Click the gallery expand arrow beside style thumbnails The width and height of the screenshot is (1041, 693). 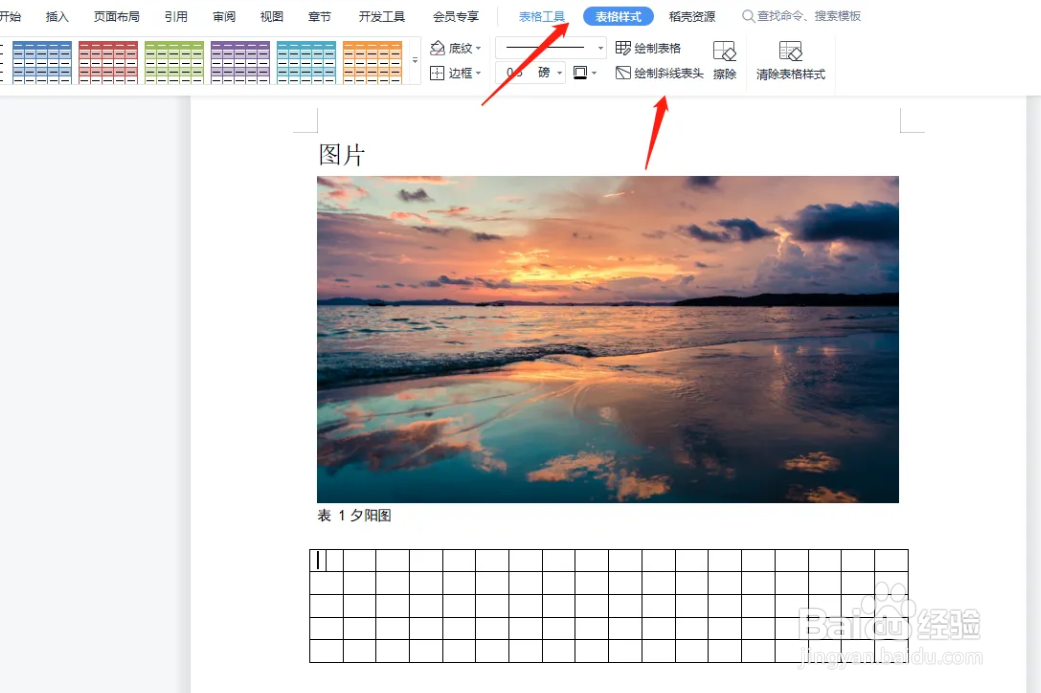coord(414,61)
